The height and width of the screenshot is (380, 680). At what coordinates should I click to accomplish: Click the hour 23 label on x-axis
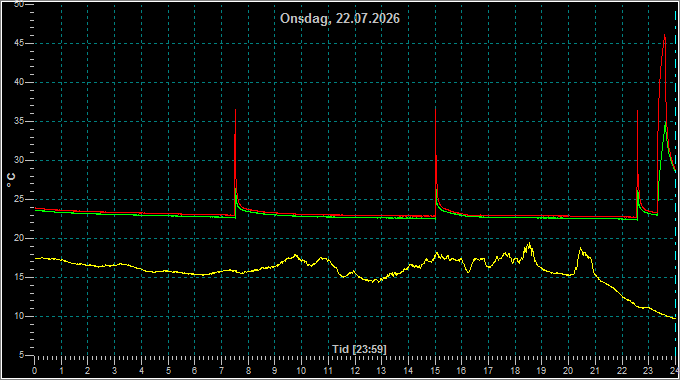(648, 371)
